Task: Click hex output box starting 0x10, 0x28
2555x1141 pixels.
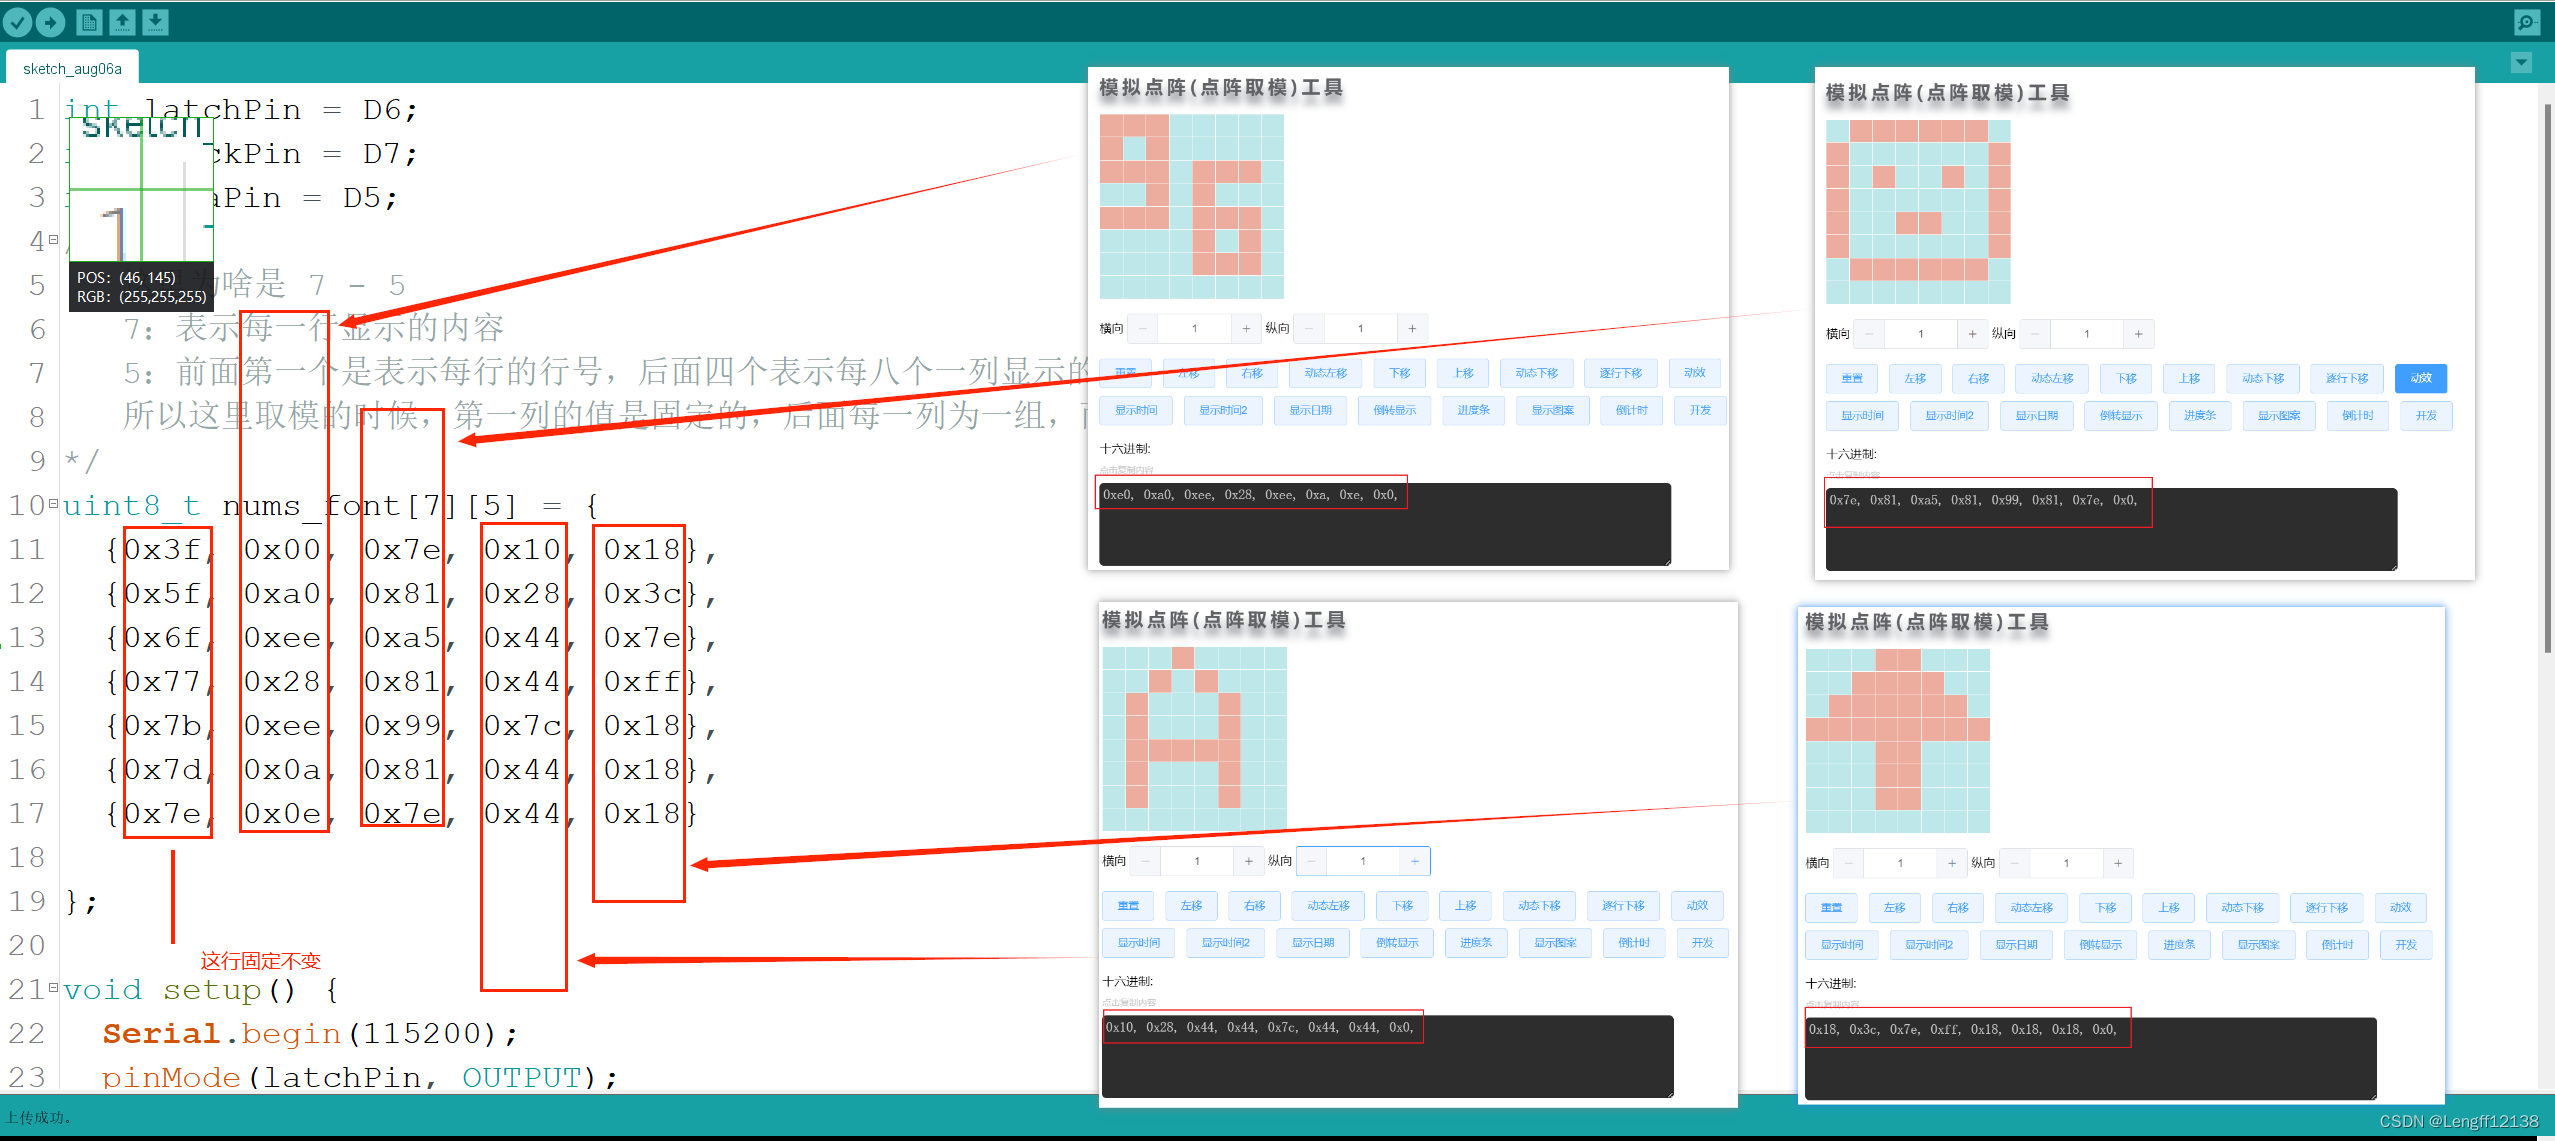Action: coord(1387,1056)
